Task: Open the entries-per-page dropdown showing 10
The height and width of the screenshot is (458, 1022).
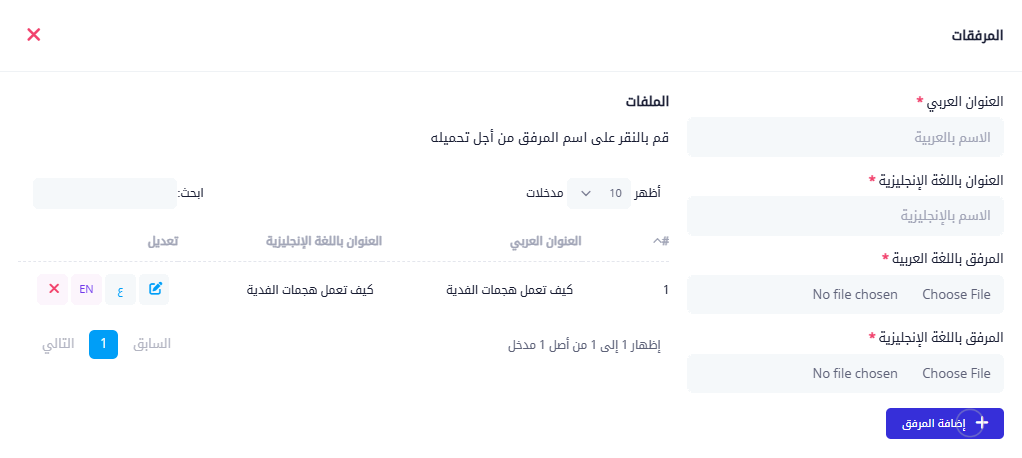Action: coord(598,193)
